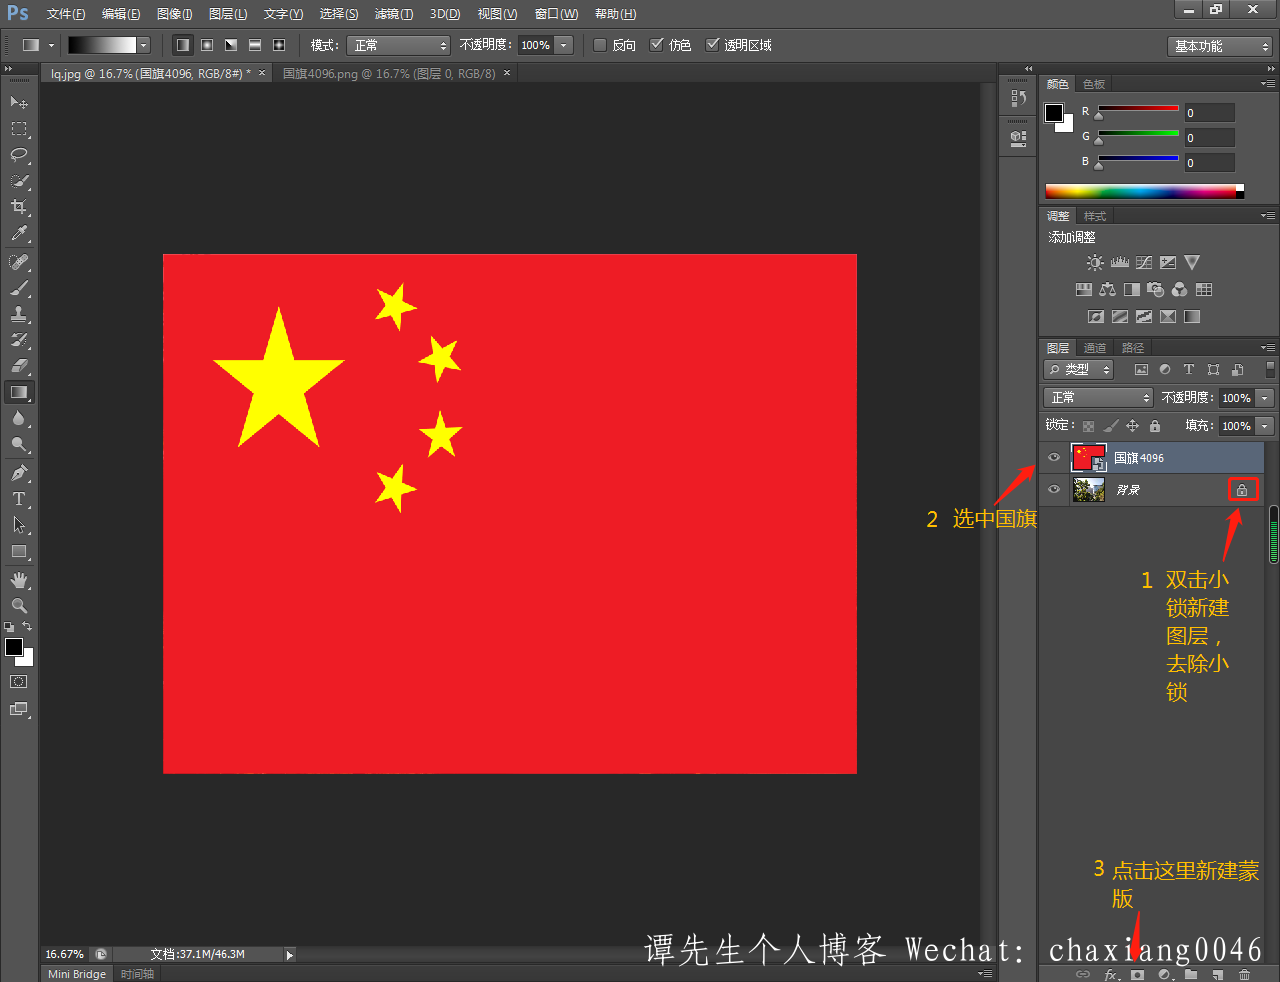
Task: Open the 基本功能 workspace dropdown
Action: tap(1220, 46)
